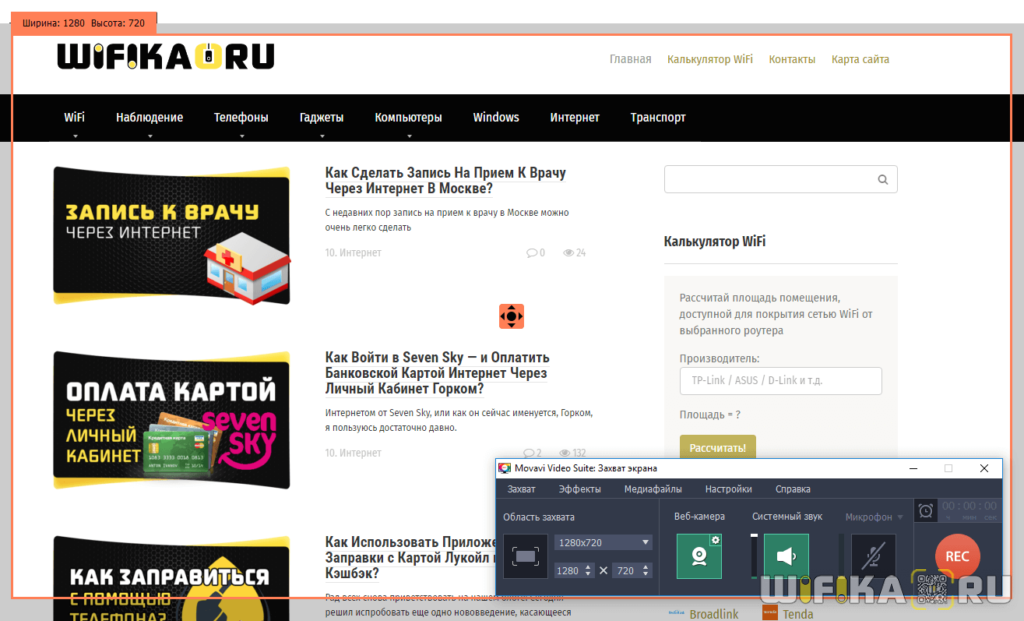This screenshot has width=1024, height=621.
Task: Adjust the microphone volume level slider
Action: coord(841,556)
